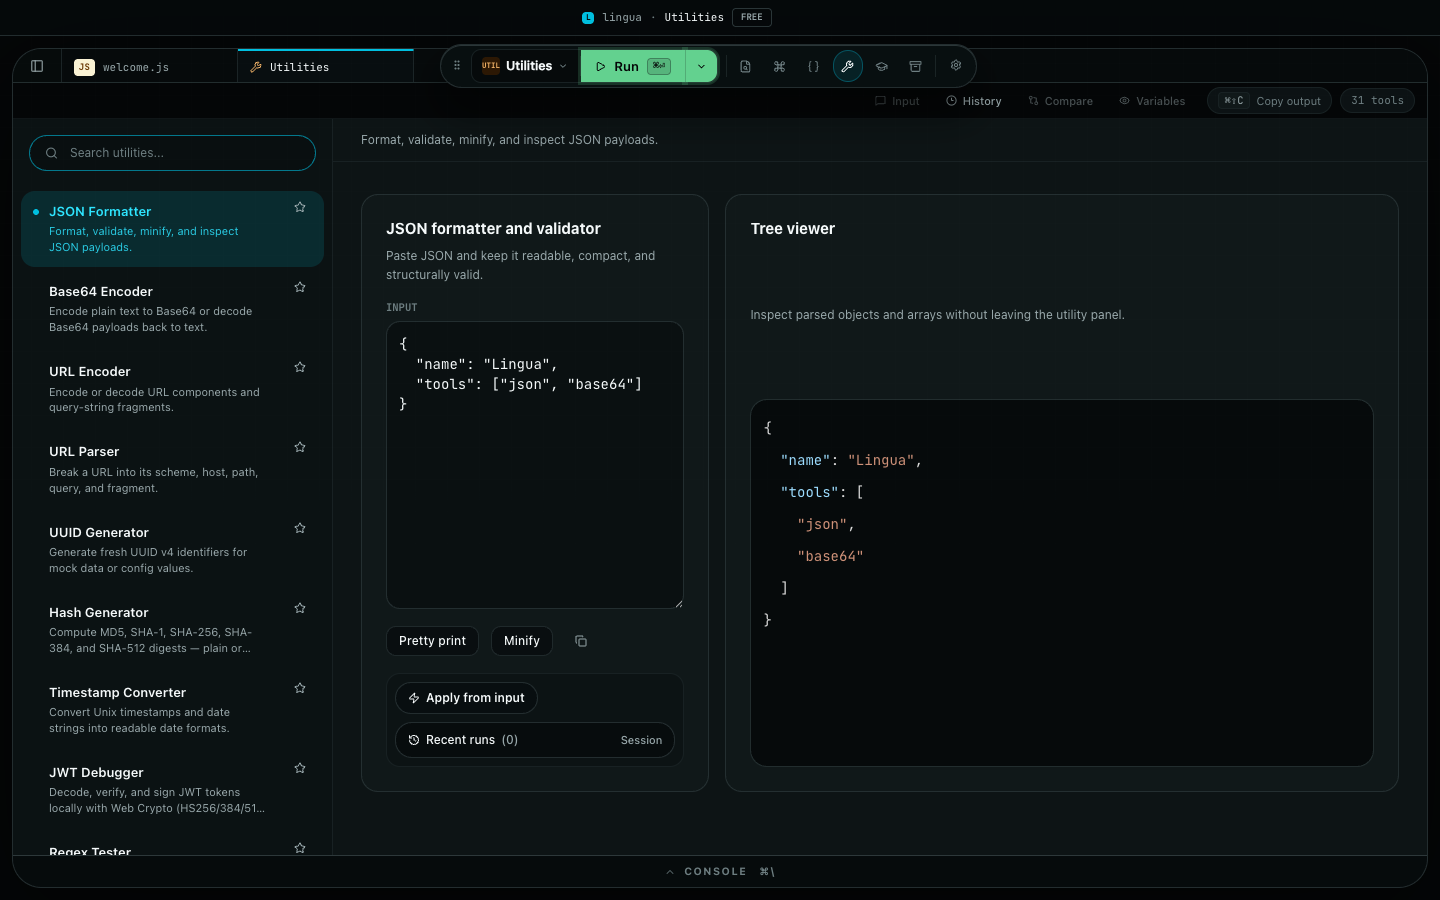Open the Utilities language dropdown
The width and height of the screenshot is (1440, 900).
[525, 66]
